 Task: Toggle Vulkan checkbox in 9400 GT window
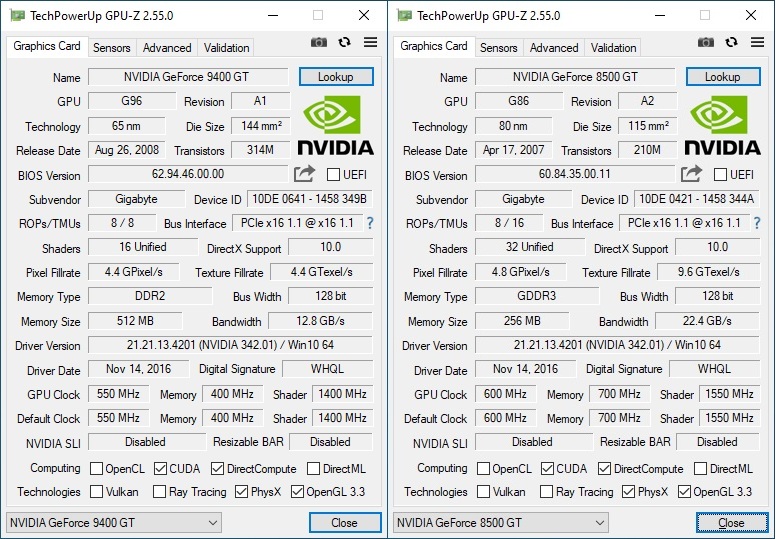(97, 491)
